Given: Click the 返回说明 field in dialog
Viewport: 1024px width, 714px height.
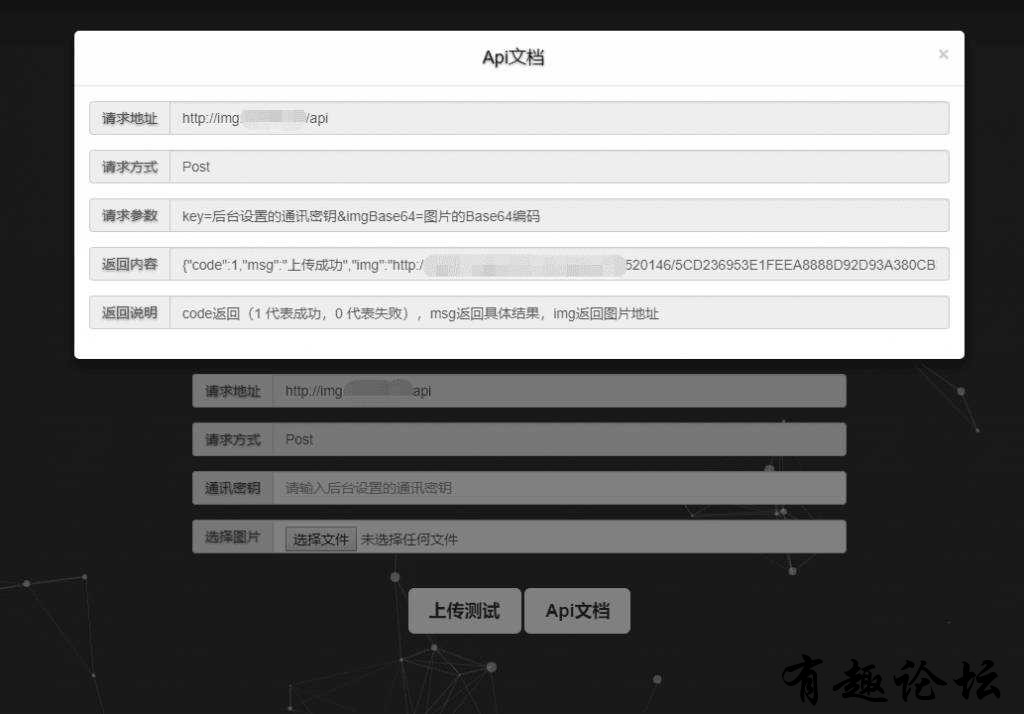Looking at the screenshot, I should tap(559, 313).
